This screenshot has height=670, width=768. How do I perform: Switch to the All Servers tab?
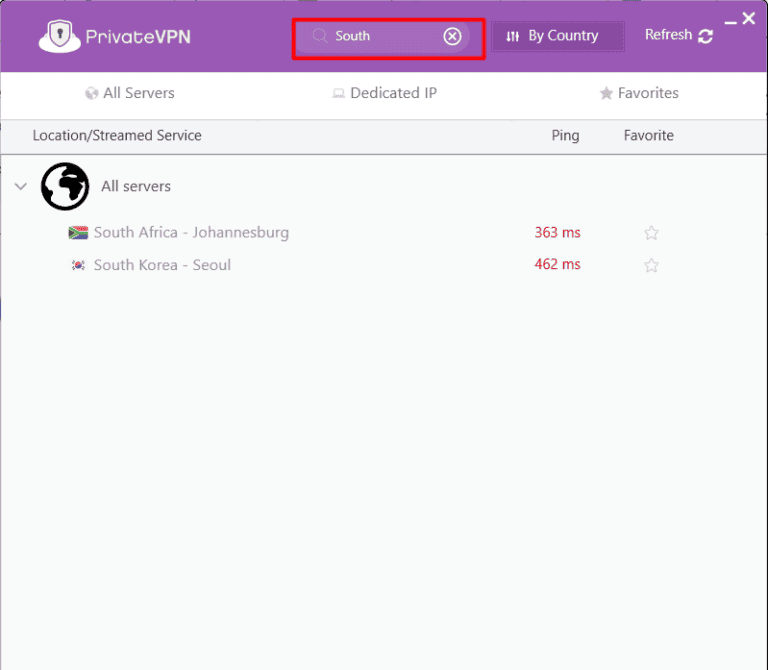tap(130, 93)
